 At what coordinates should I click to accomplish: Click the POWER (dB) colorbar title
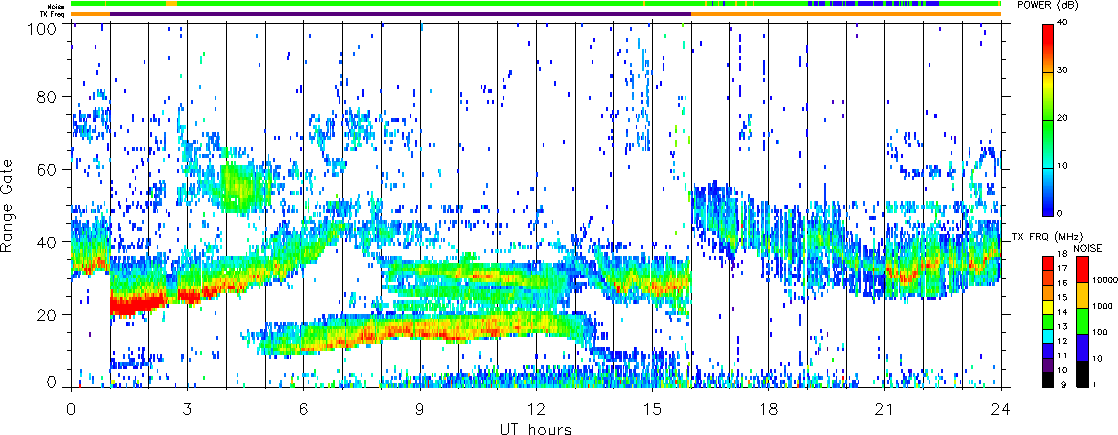pos(1047,6)
